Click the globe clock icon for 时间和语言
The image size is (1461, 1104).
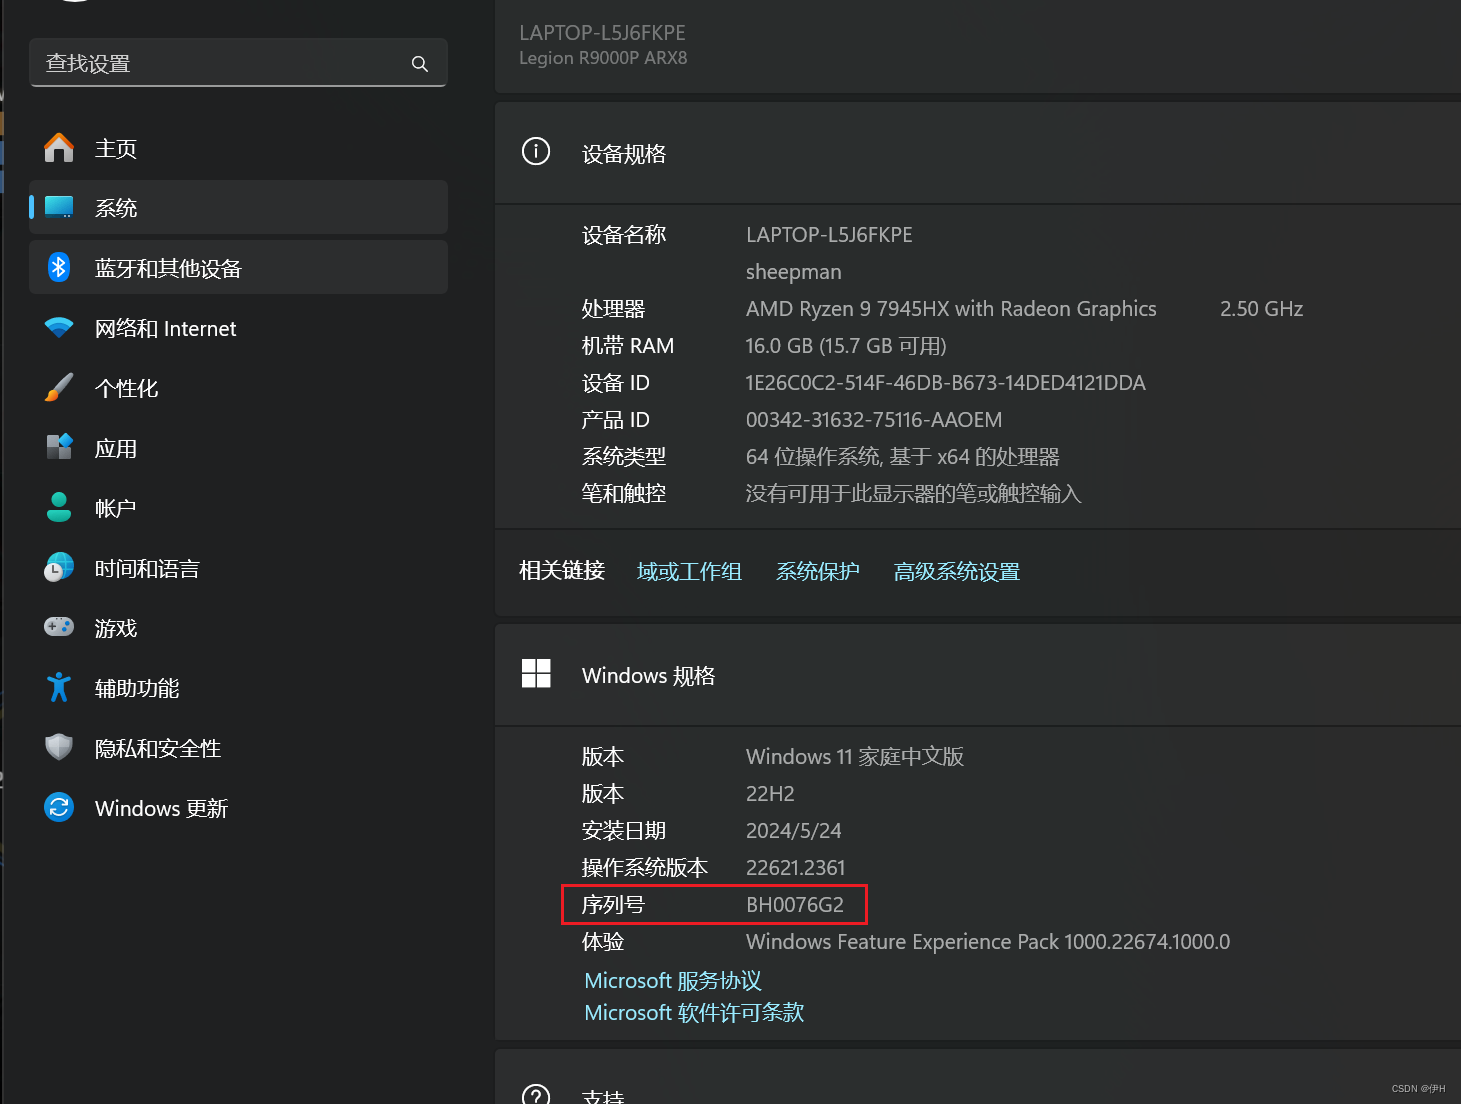59,567
